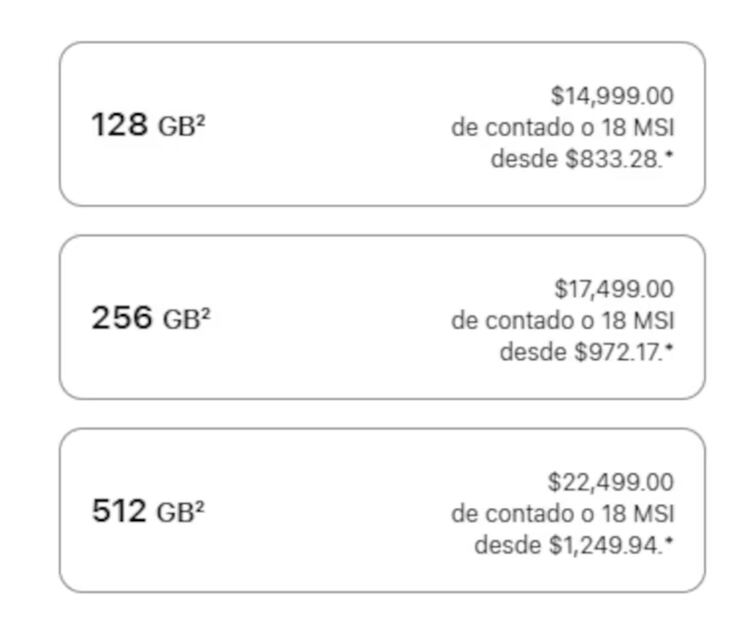Click the bold "512" capacity number

119,512
